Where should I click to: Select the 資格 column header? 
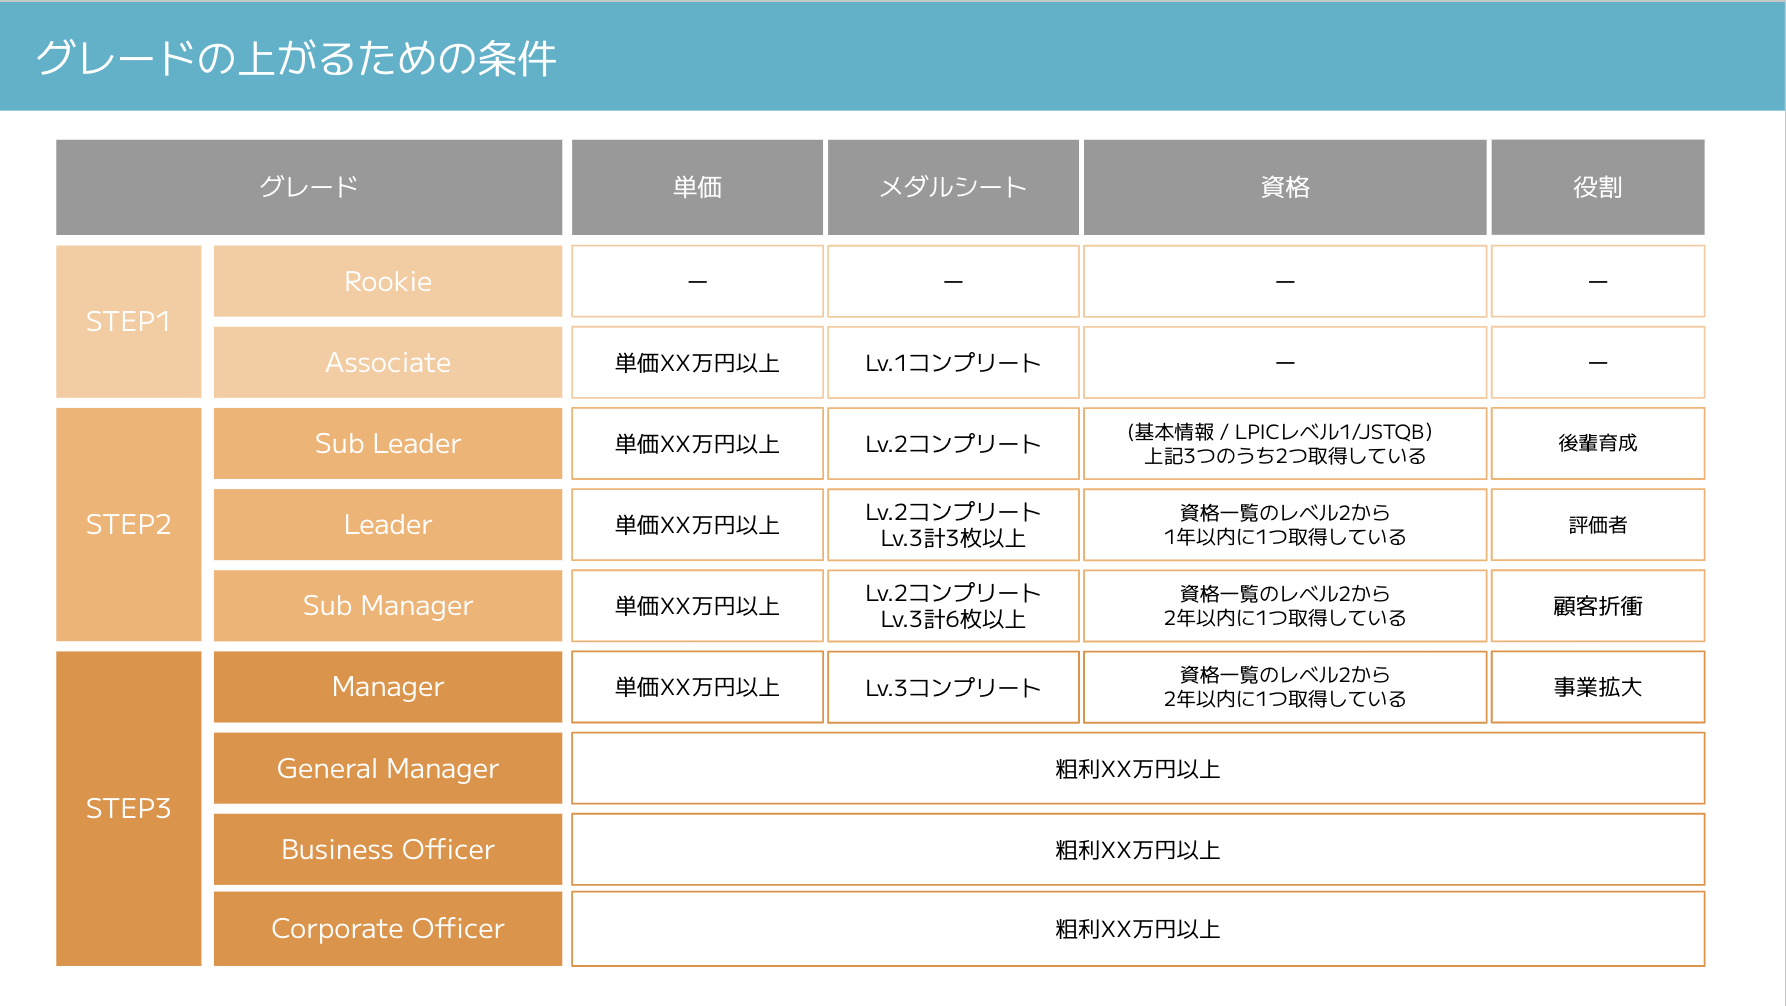[x=1285, y=187]
